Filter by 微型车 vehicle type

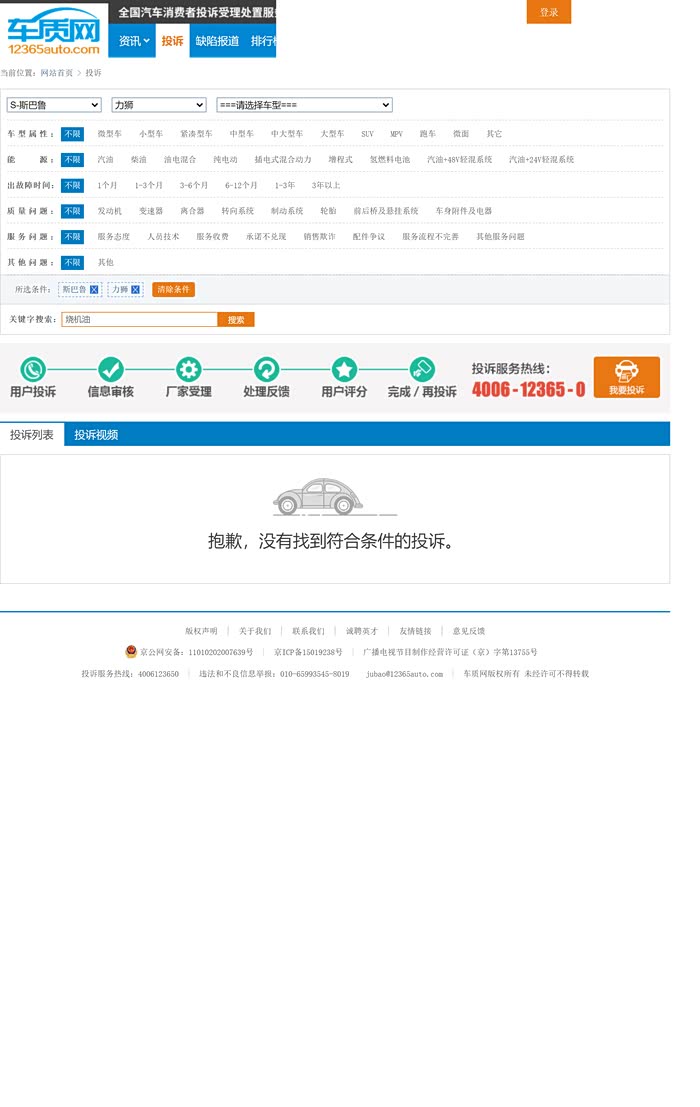[109, 133]
